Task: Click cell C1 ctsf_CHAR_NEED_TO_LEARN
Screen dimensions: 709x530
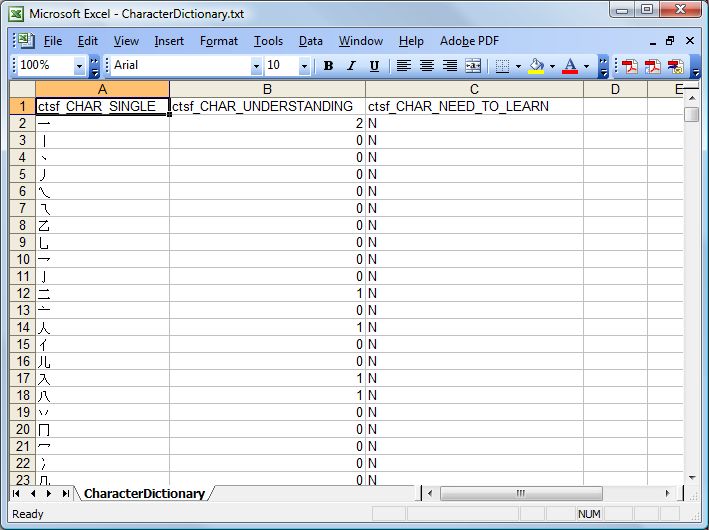Action: [x=474, y=106]
